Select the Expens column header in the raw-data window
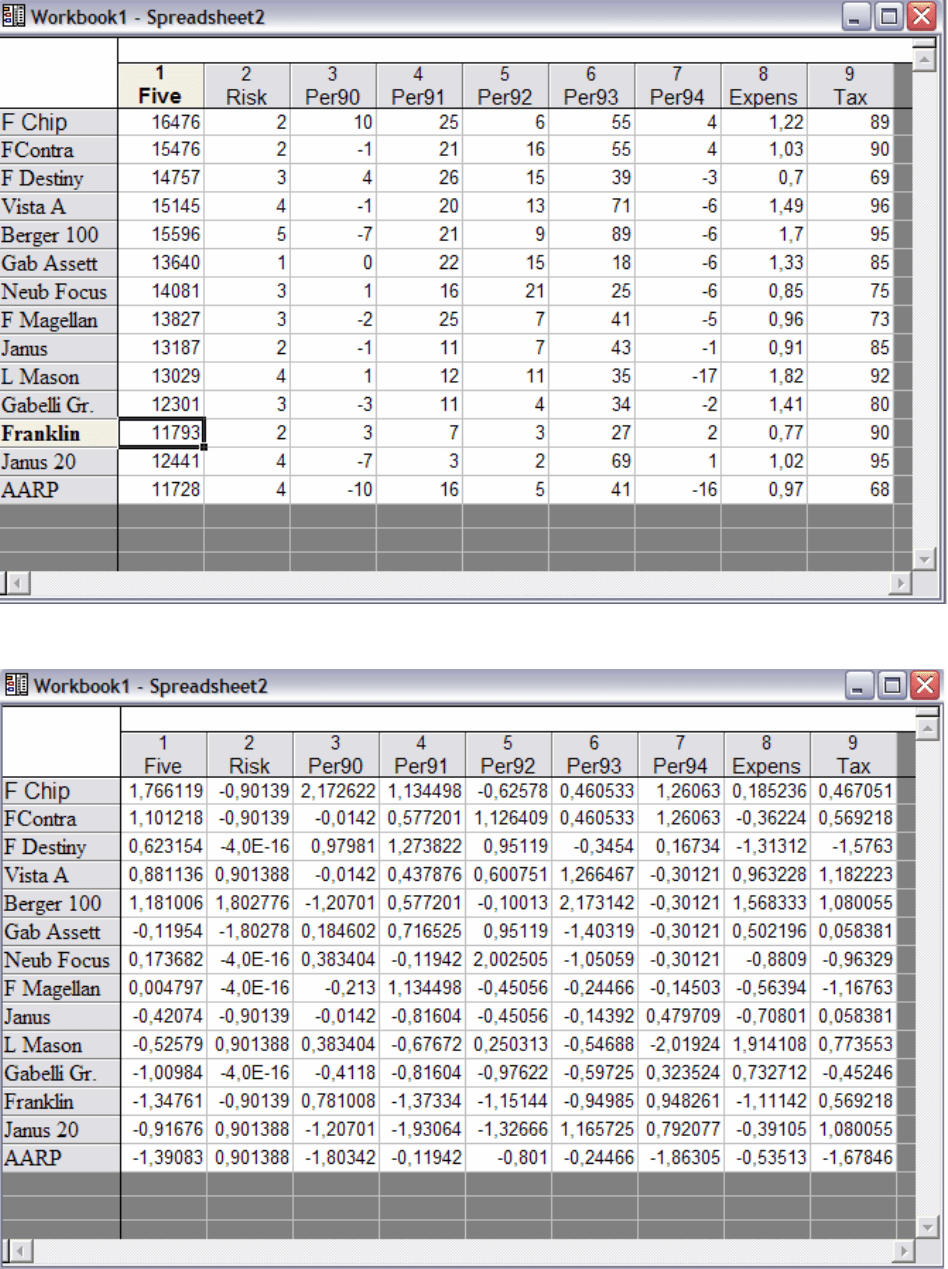 click(x=763, y=86)
